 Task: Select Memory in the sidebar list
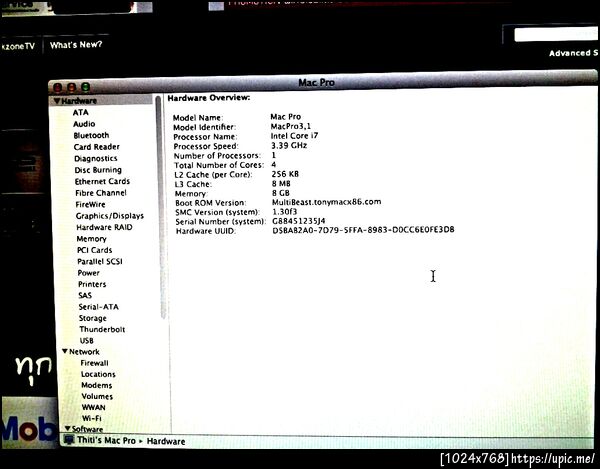pos(92,239)
